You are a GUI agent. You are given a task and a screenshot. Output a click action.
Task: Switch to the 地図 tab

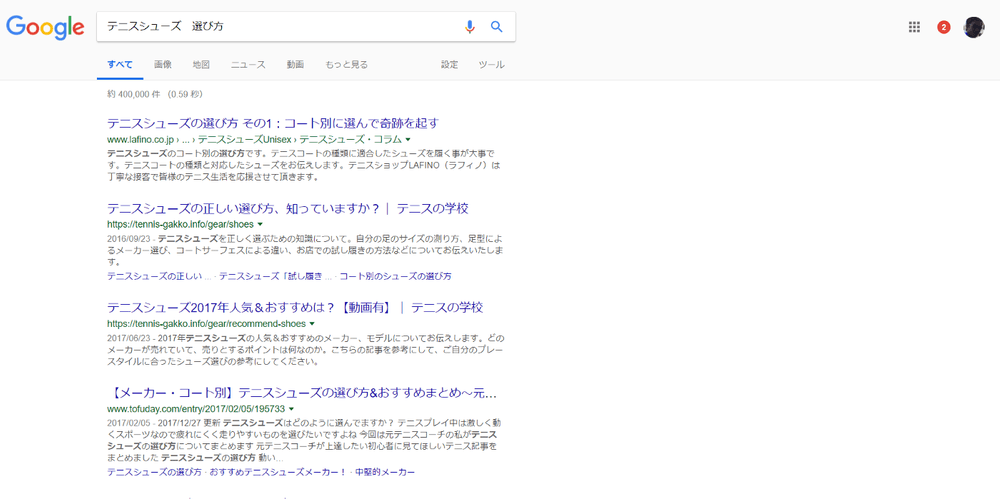click(201, 65)
